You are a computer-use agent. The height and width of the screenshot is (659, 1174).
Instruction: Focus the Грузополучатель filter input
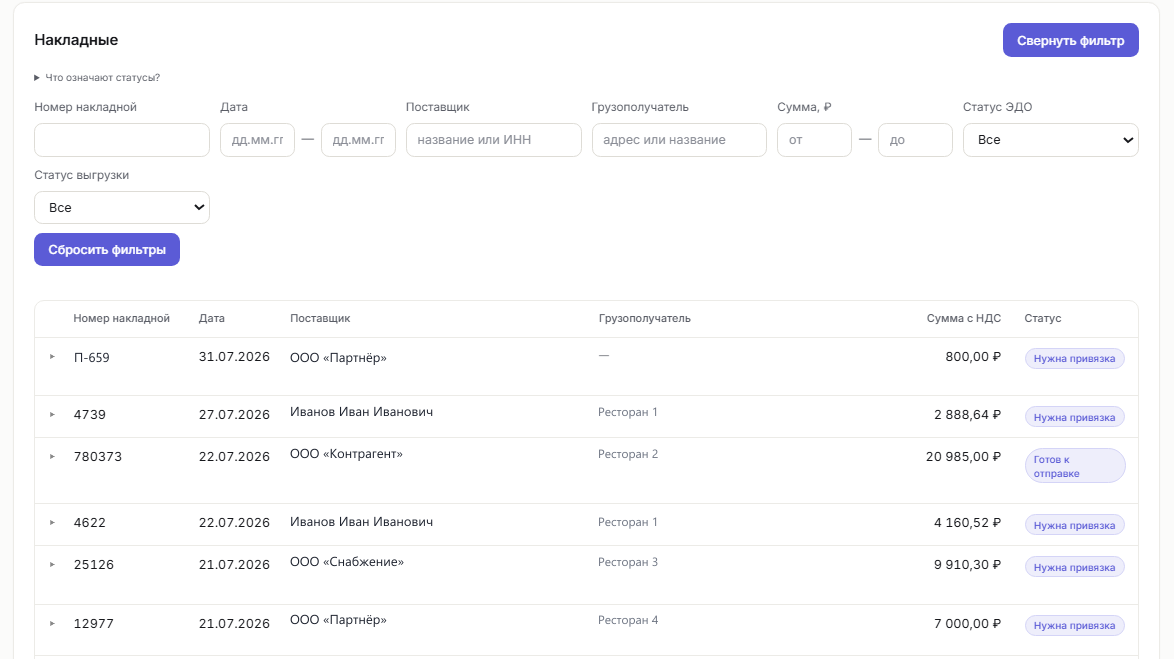point(679,140)
